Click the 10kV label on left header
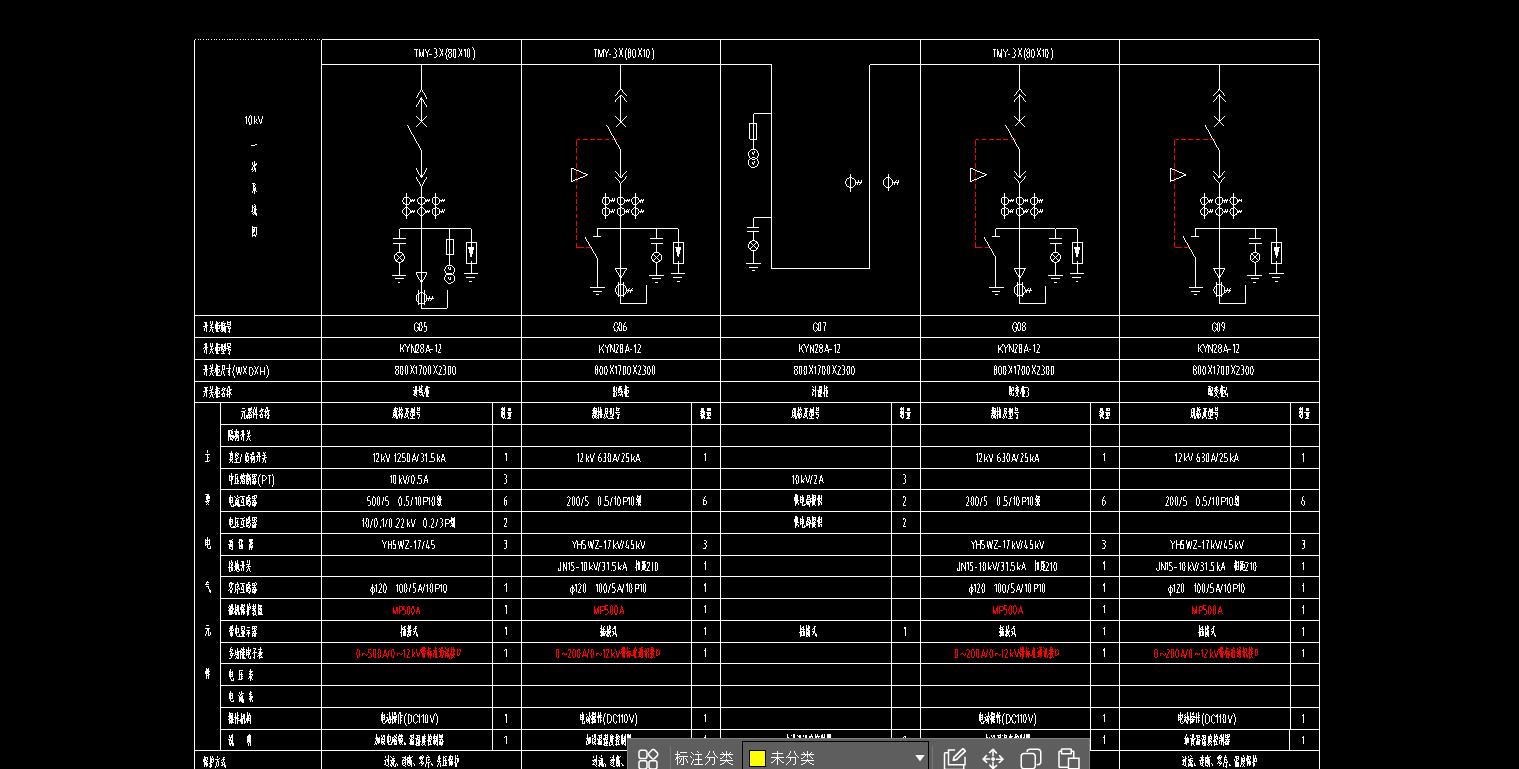The image size is (1519, 769). point(254,120)
